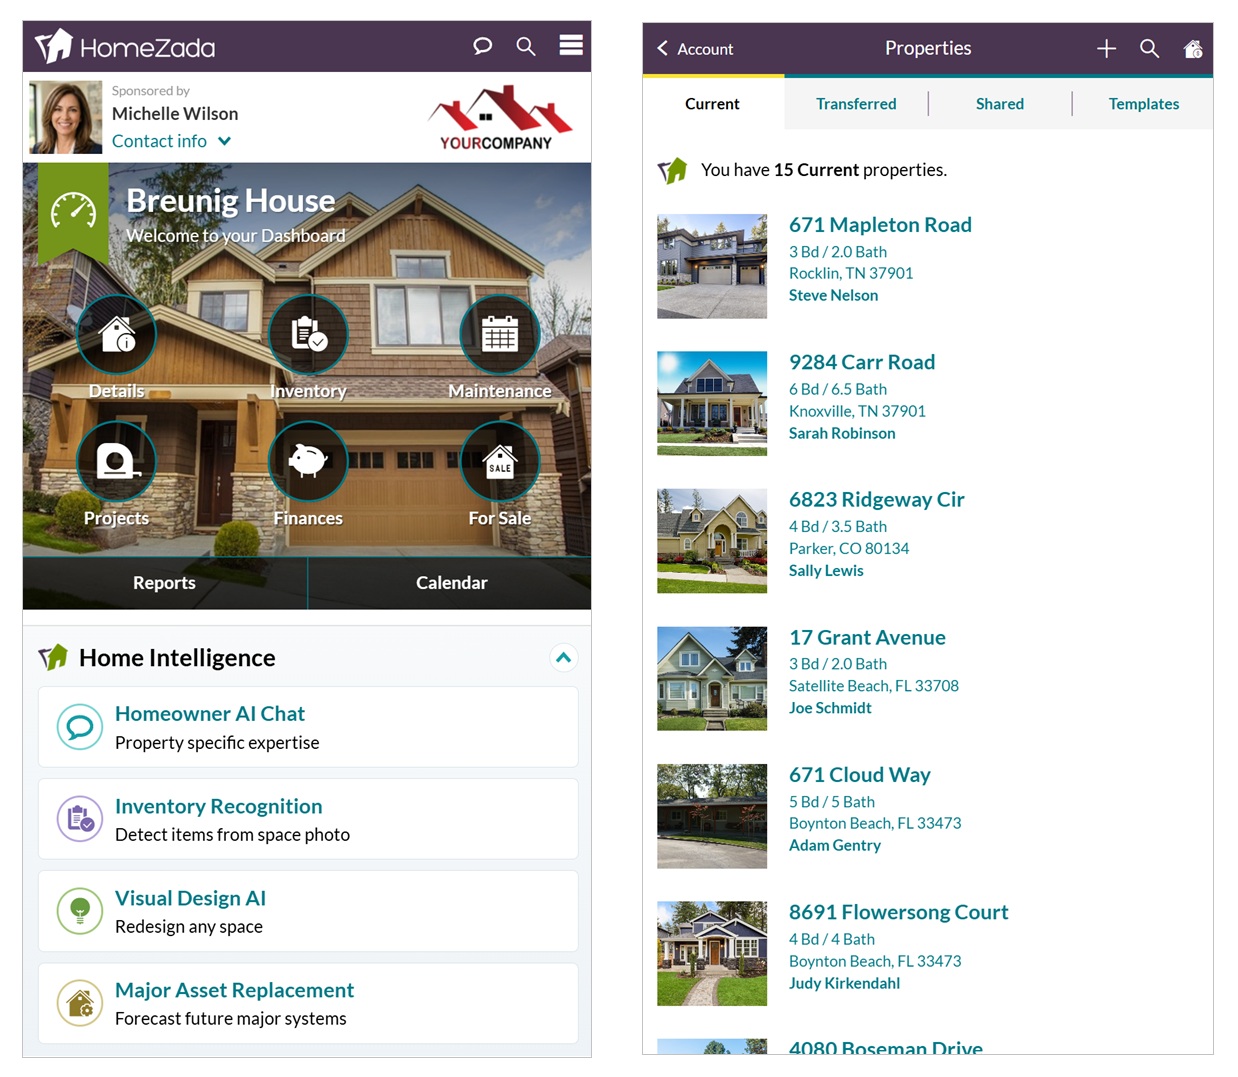Click the 6823 Ridgeway Cir house thumbnail
1238x1077 pixels.
712,541
